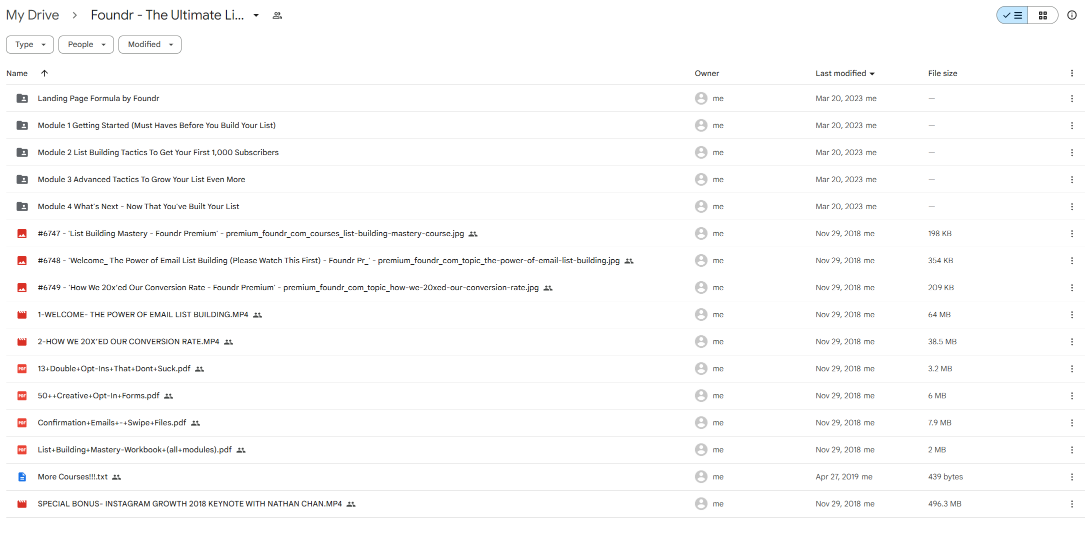Open the Type filter dropdown
Viewport: 1086px width, 541px height.
(x=30, y=44)
